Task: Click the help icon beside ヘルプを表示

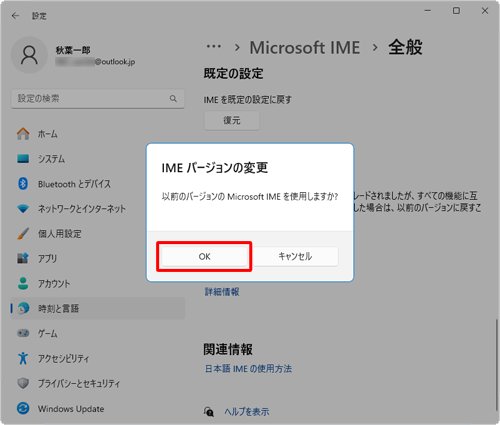Action: click(x=209, y=412)
